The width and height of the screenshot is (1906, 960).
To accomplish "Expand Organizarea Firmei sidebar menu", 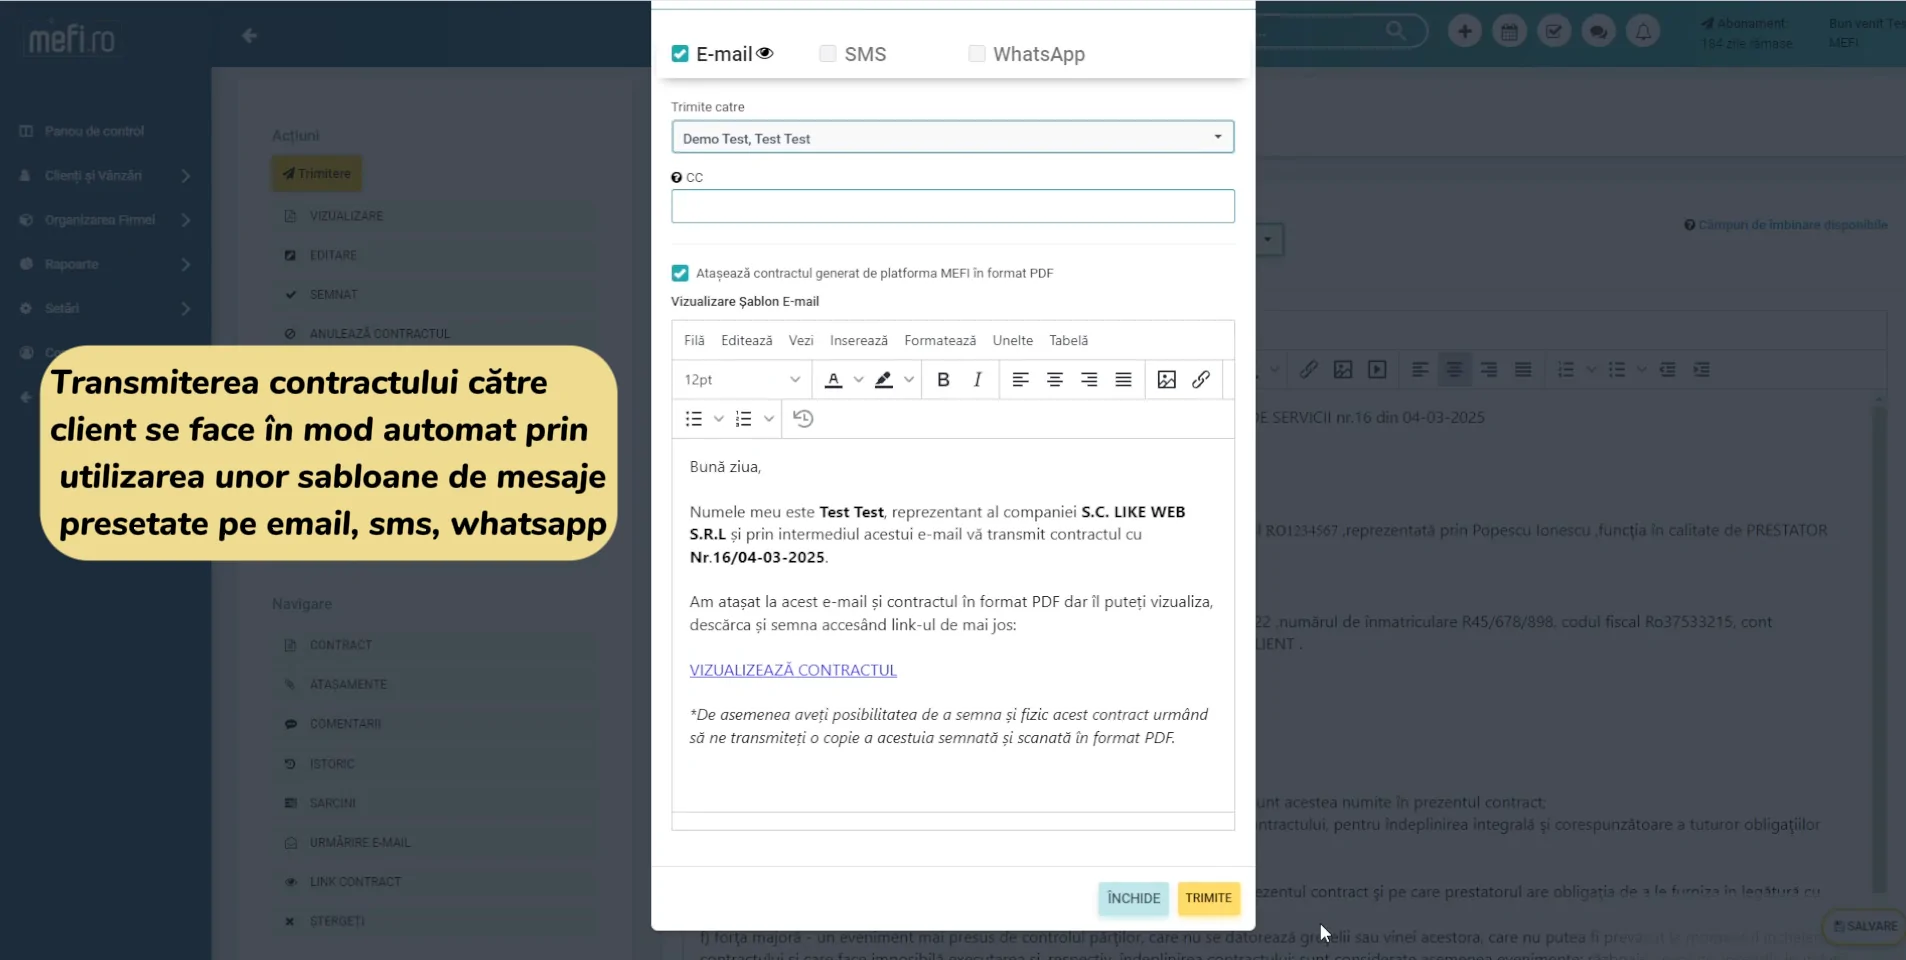I will [105, 220].
